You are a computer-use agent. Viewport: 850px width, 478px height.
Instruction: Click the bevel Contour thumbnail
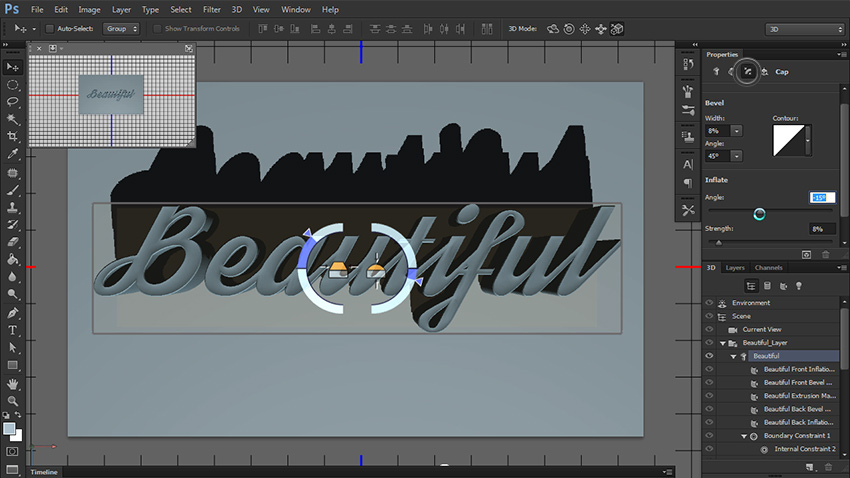pos(788,140)
